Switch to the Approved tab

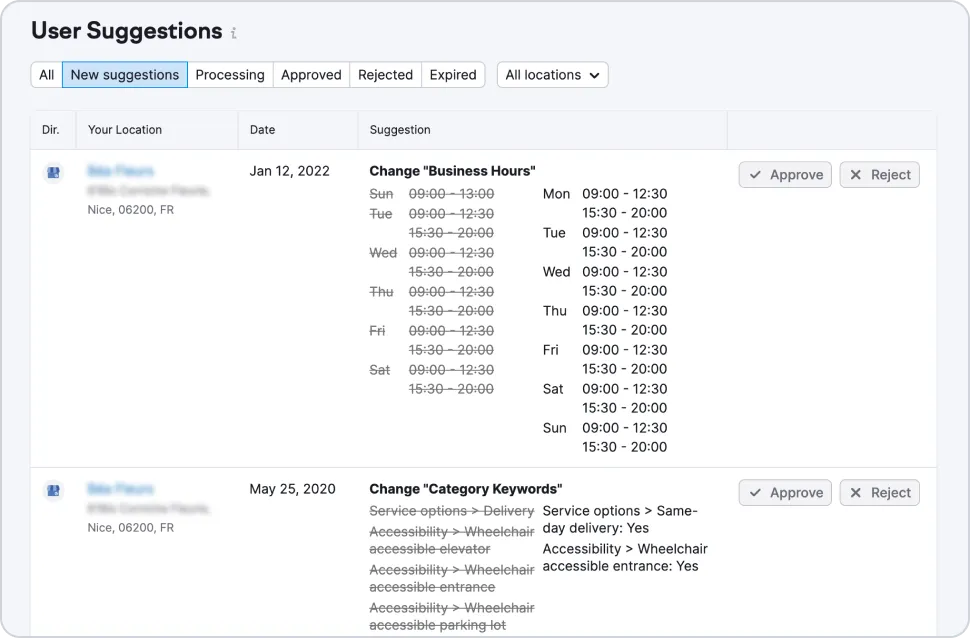click(x=311, y=75)
